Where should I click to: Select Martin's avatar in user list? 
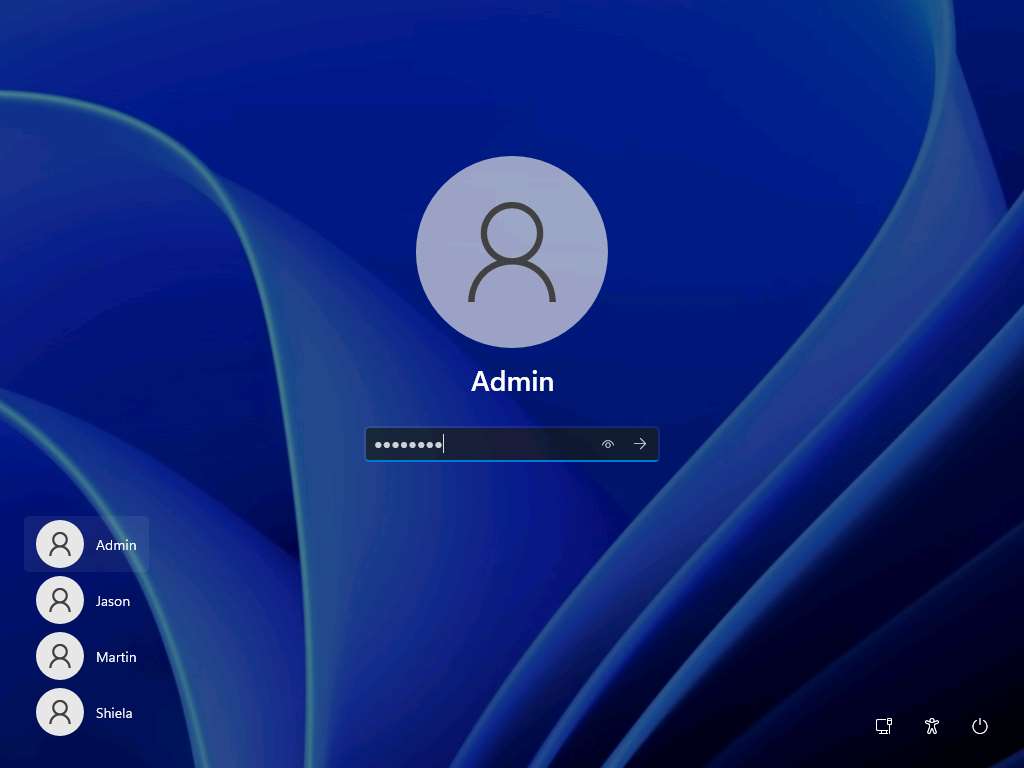60,657
